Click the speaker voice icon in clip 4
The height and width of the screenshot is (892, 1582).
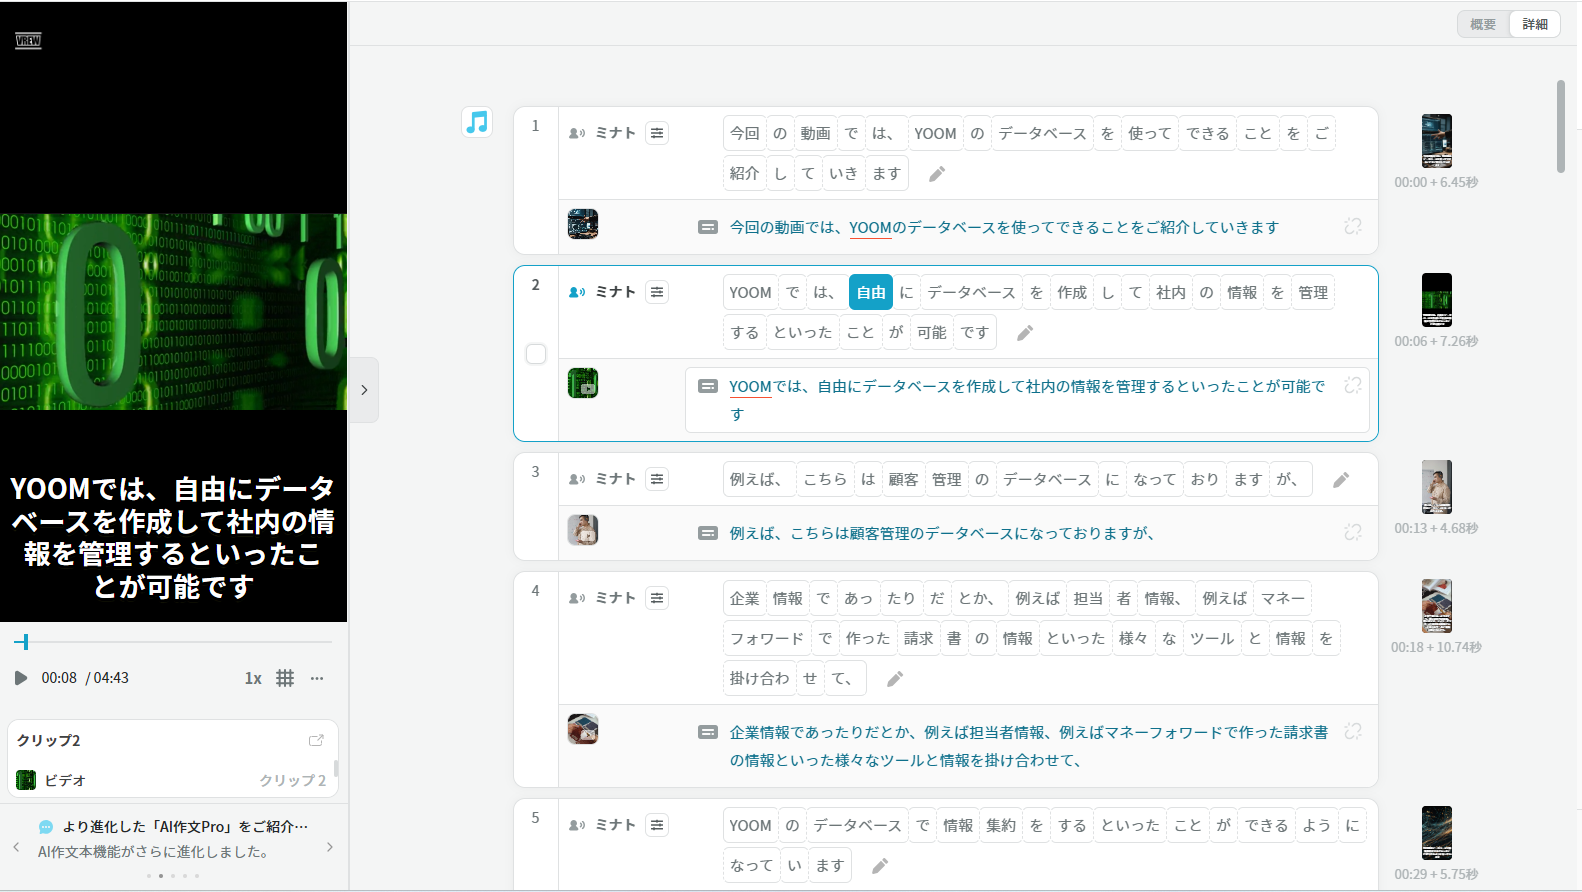tap(577, 598)
